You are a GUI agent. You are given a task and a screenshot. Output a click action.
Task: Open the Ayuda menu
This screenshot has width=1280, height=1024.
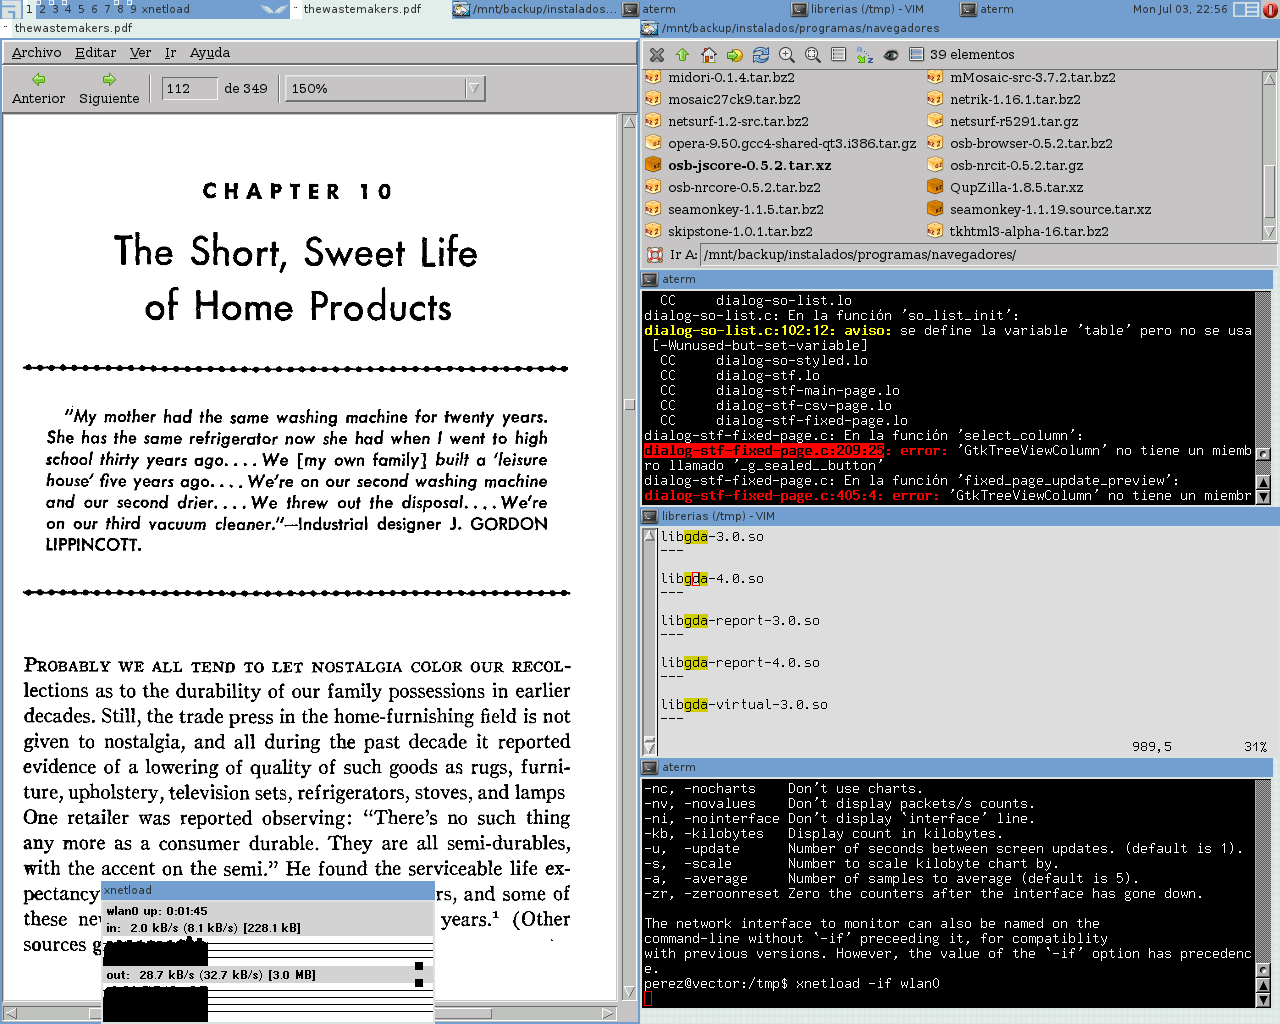coord(210,52)
